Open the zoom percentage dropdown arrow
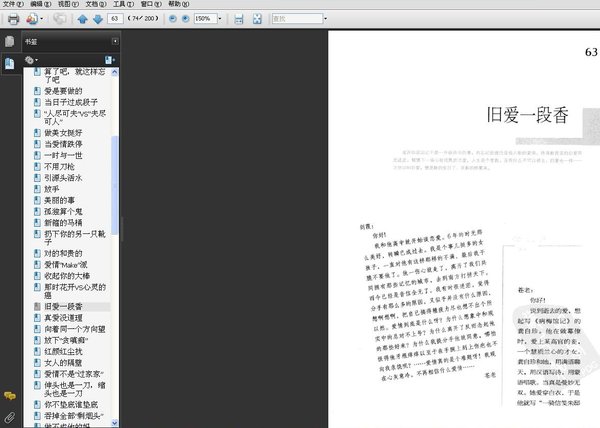This screenshot has width=600, height=428. [x=220, y=18]
